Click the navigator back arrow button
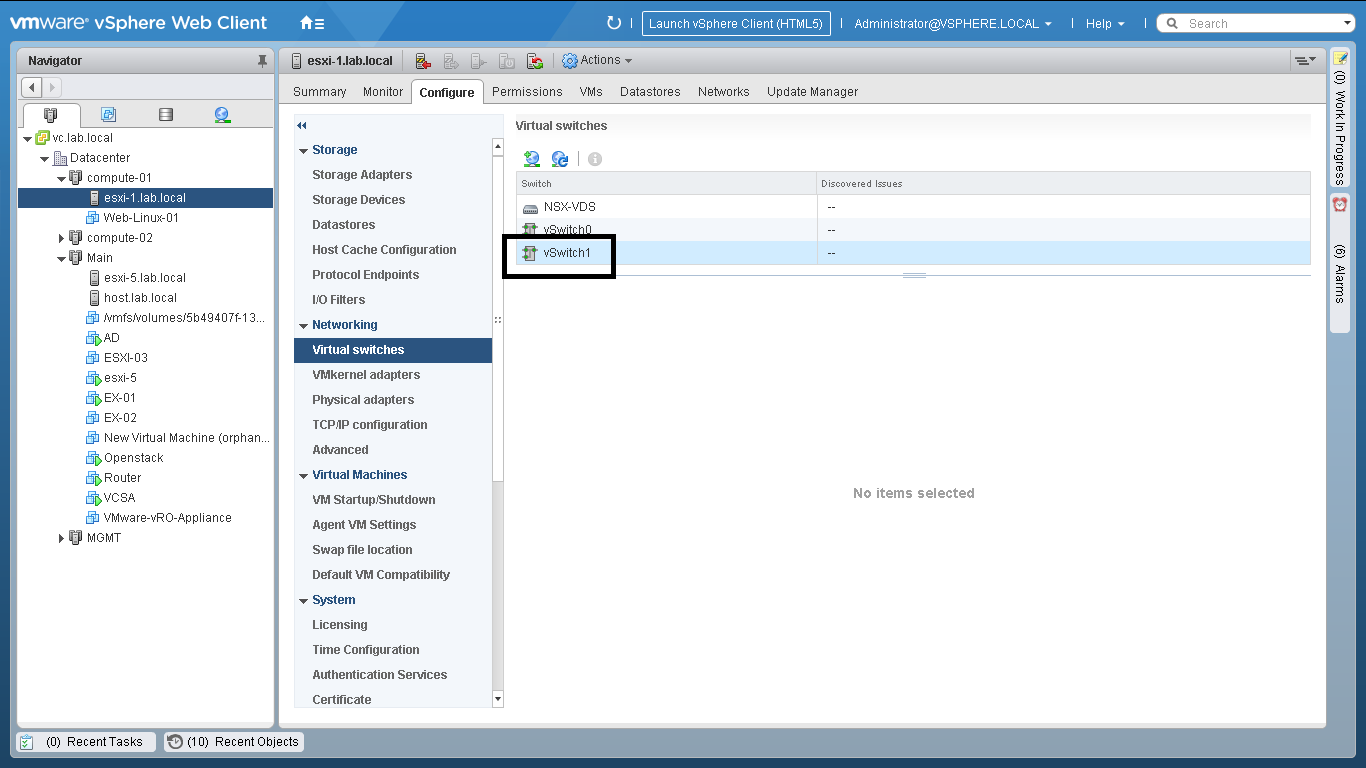Screen dimensions: 1366x768 pyautogui.click(x=31, y=88)
